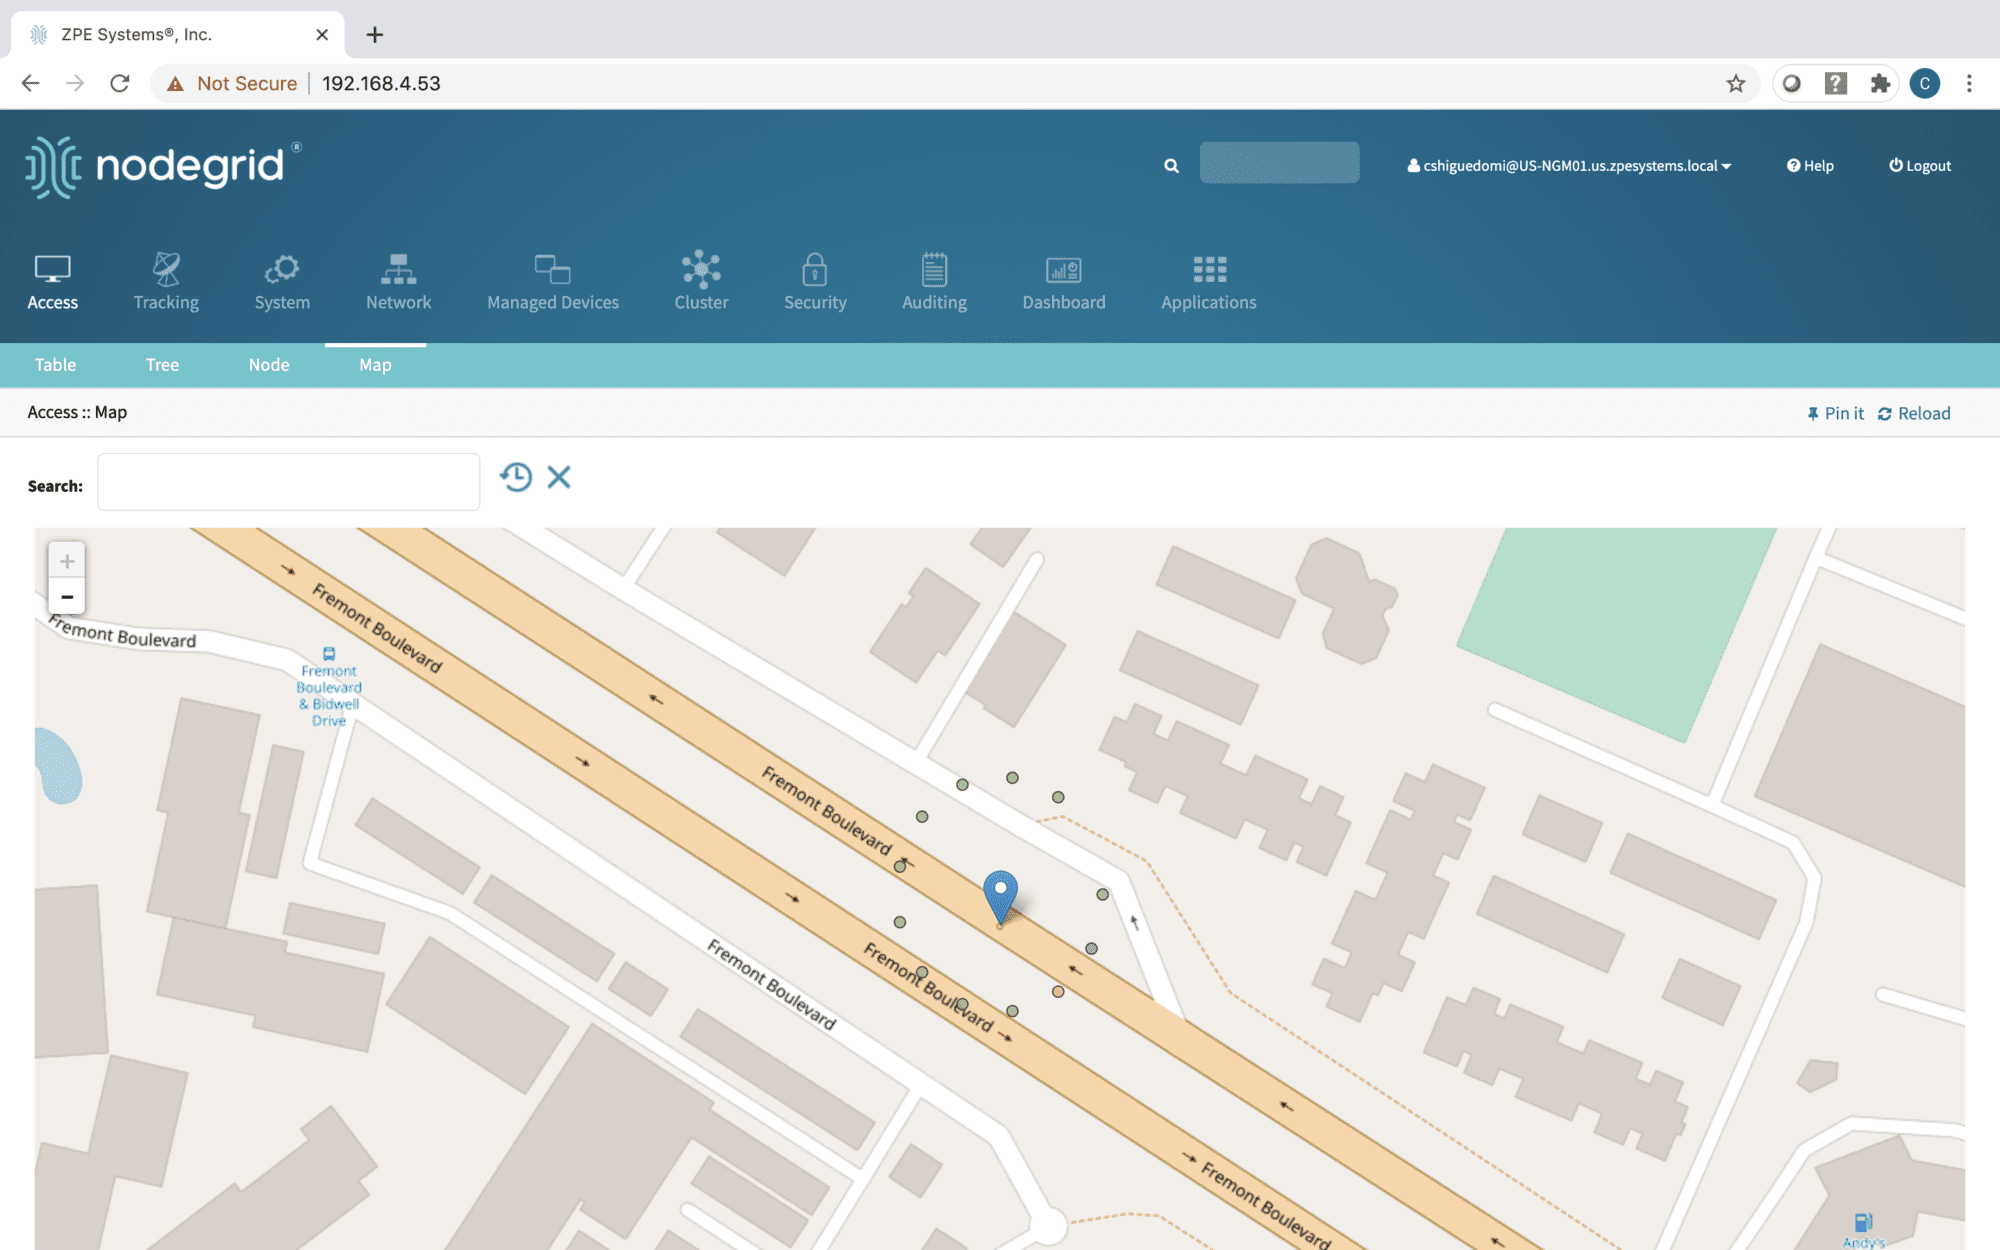
Task: Clear search with the X icon
Action: [x=559, y=477]
